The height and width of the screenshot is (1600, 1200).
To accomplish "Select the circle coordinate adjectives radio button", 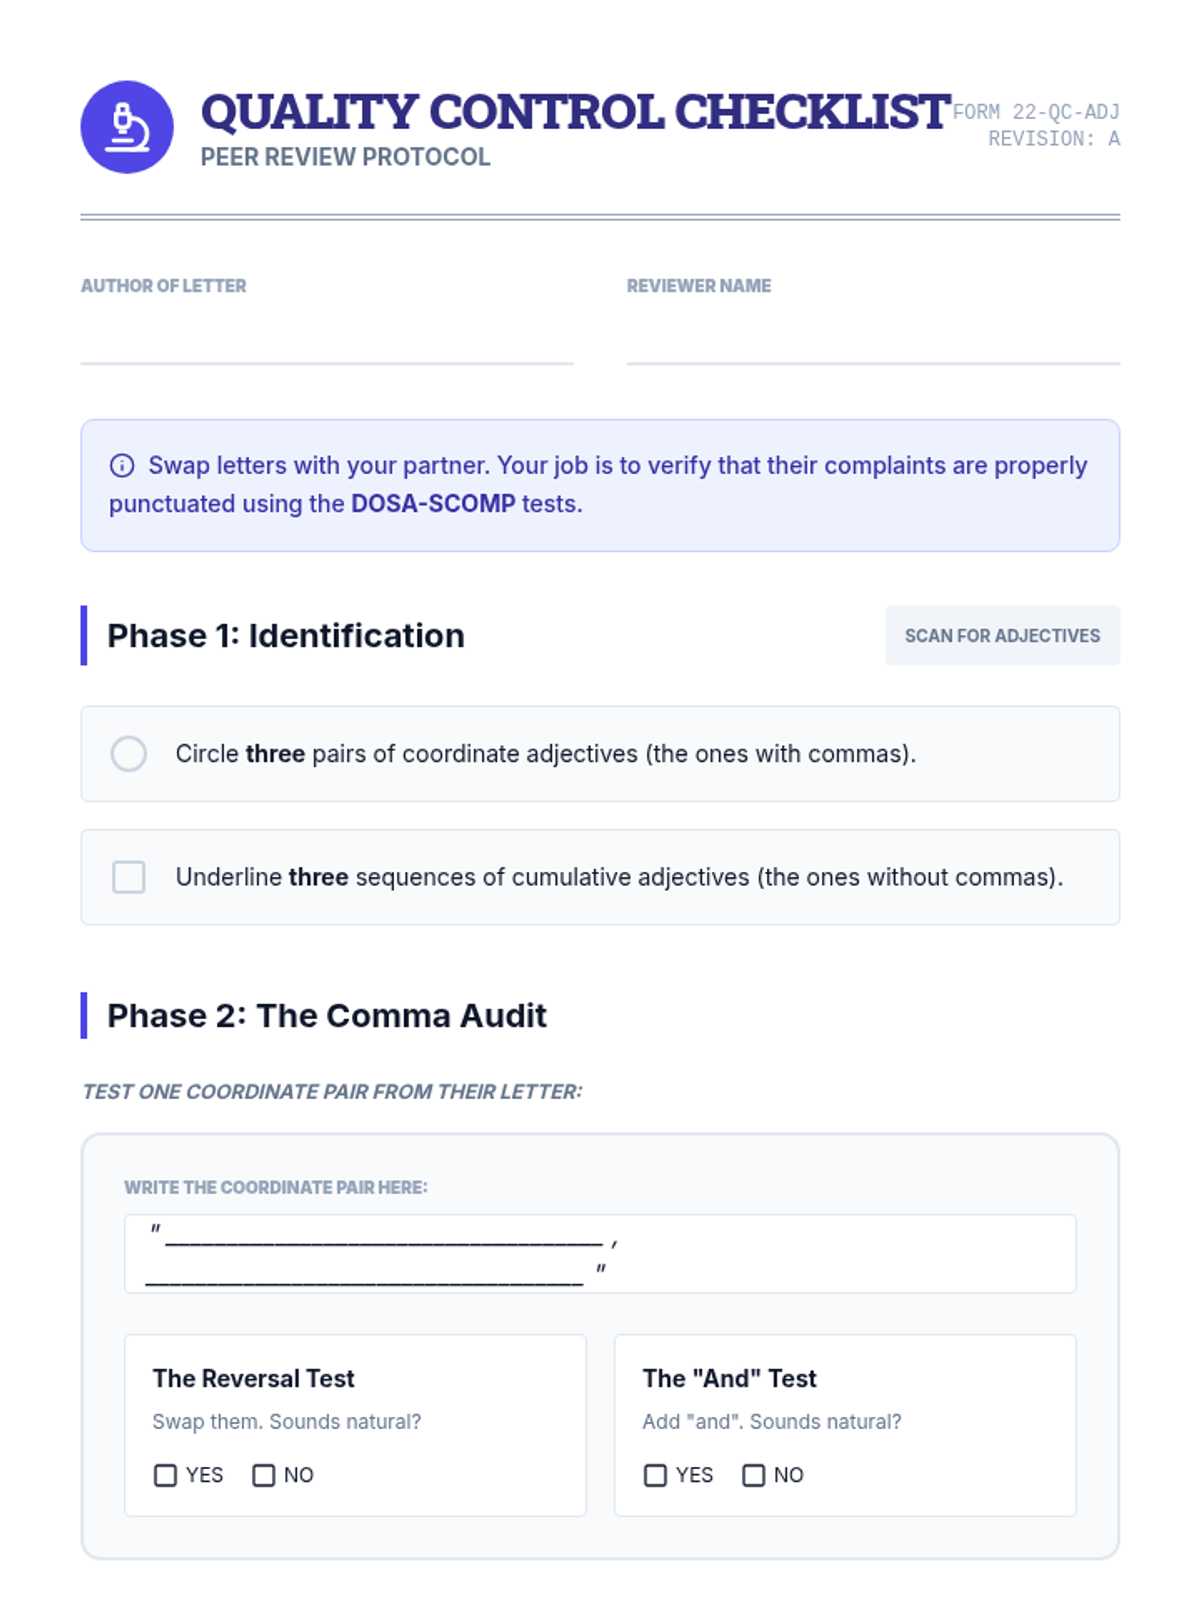I will pyautogui.click(x=129, y=753).
